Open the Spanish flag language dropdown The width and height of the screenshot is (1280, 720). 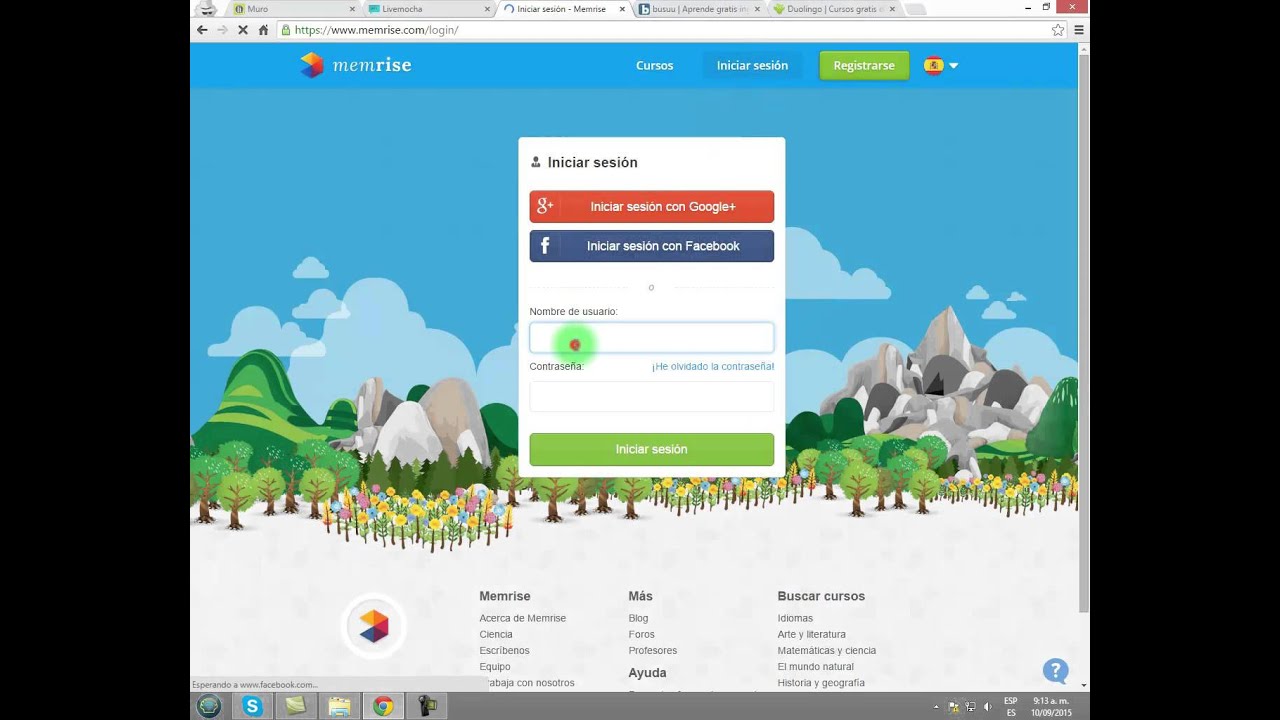[x=941, y=65]
